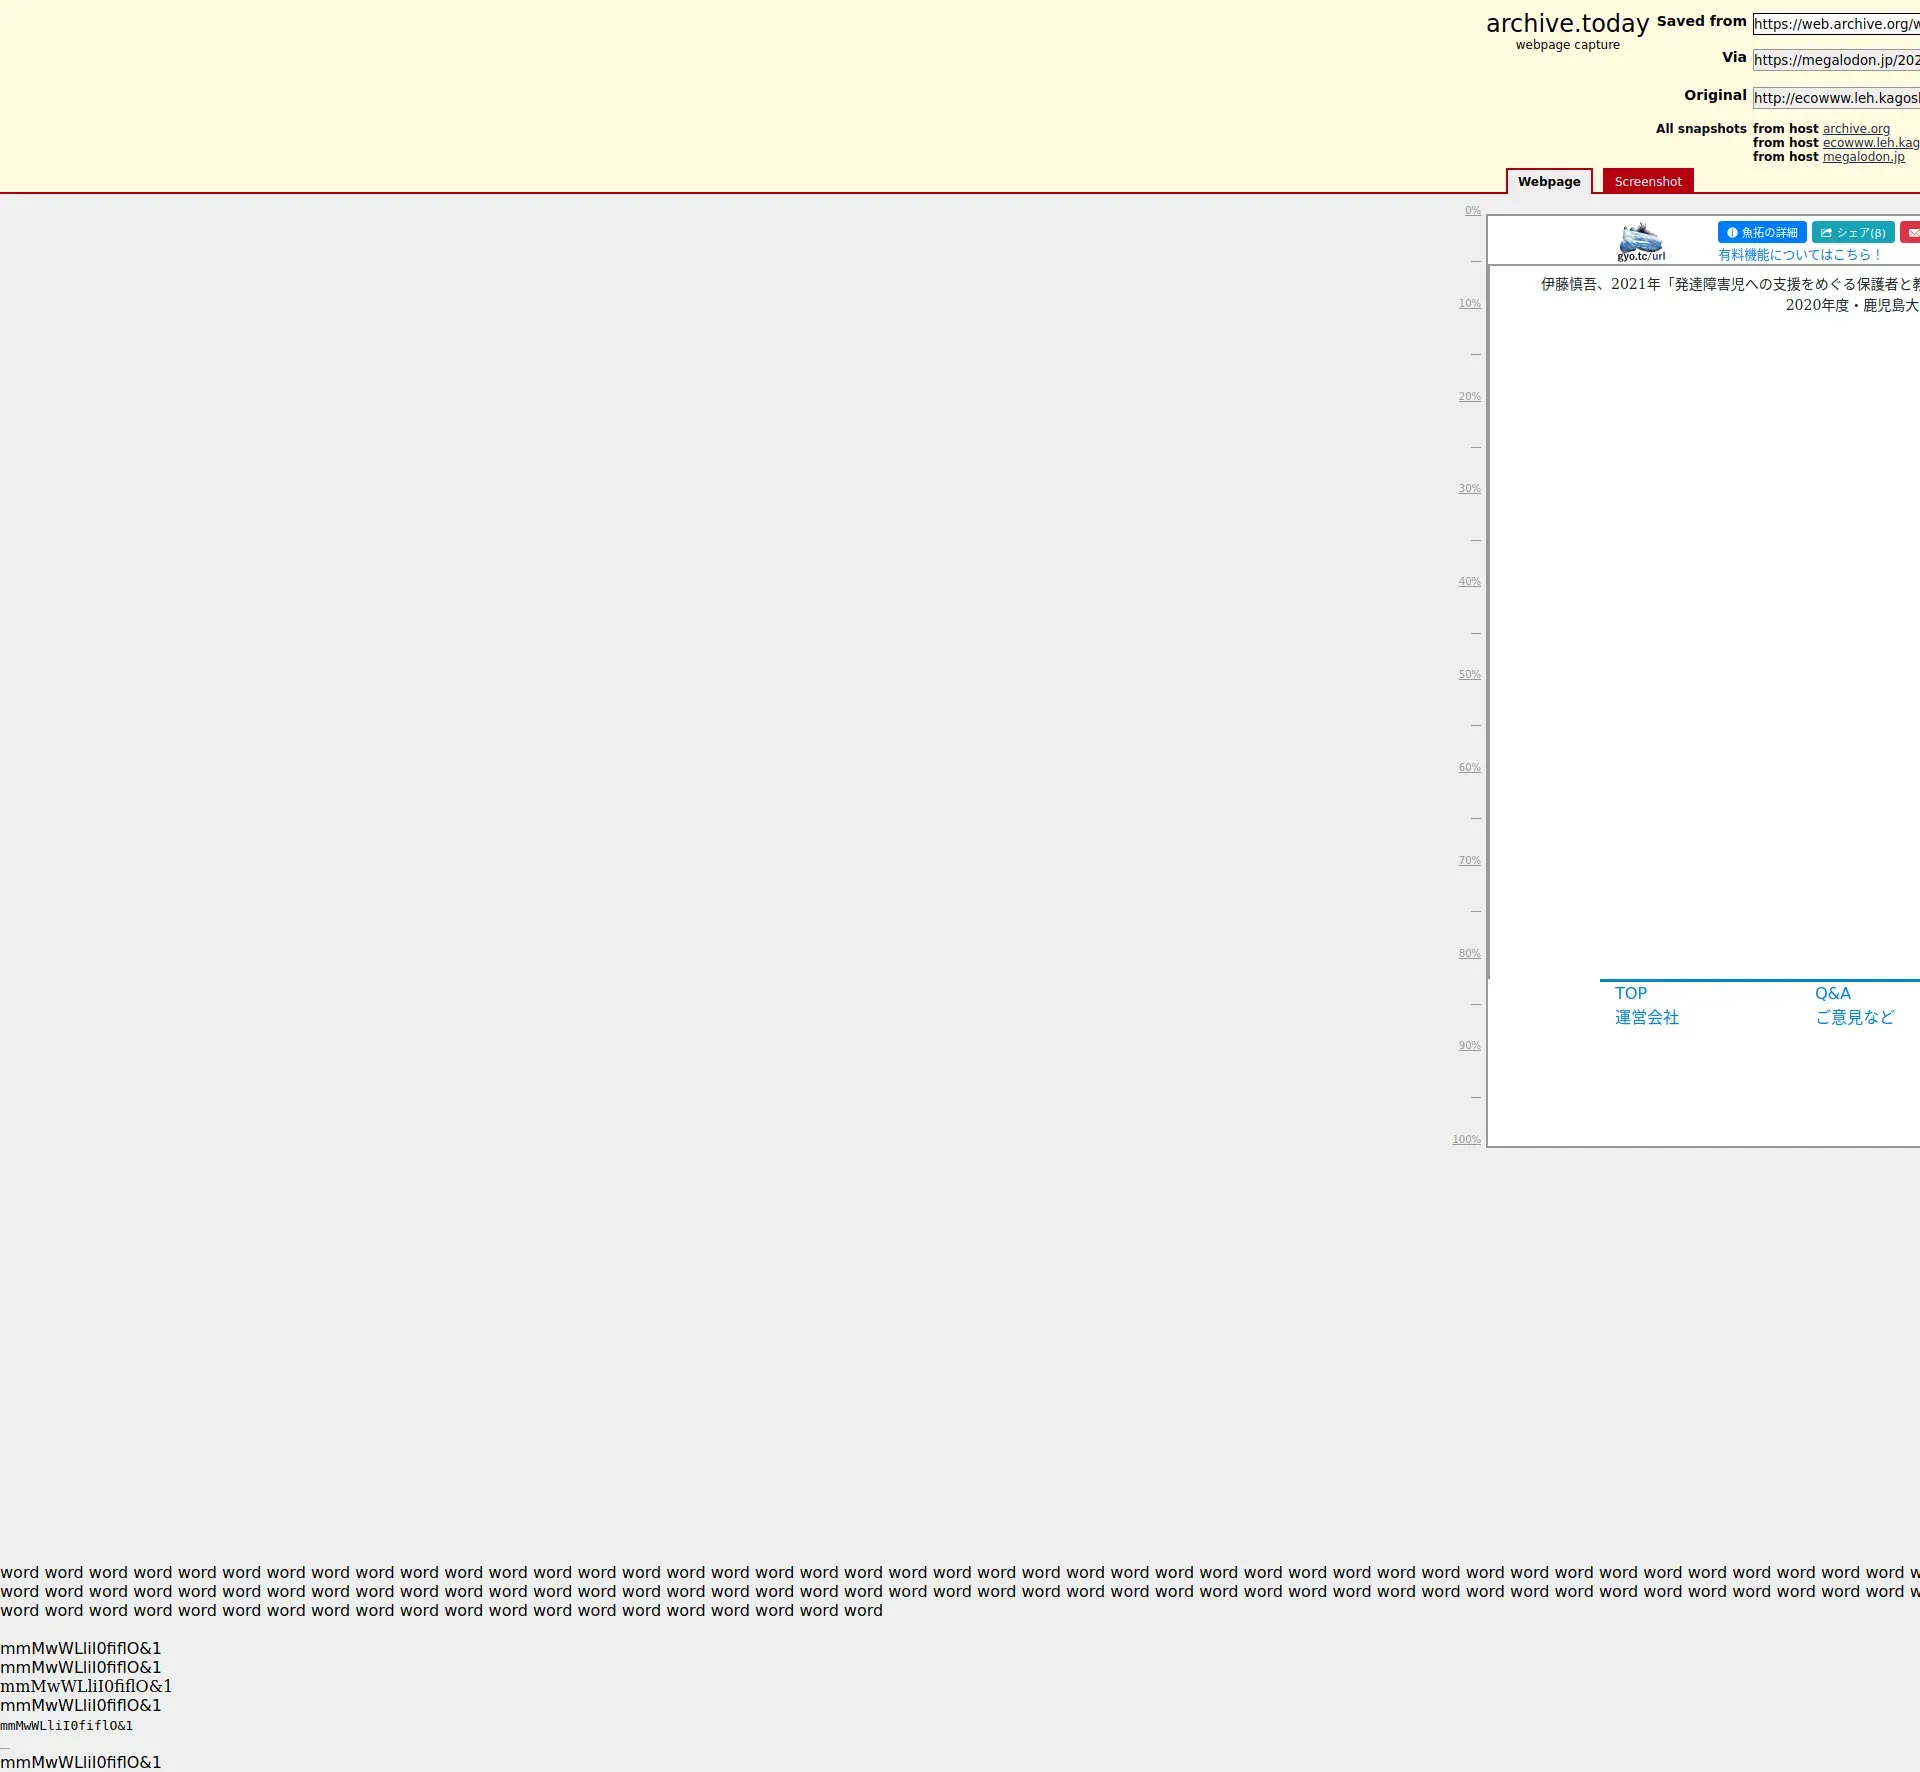1920x1772 pixels.
Task: Jump to the 50% page marker
Action: [1469, 675]
